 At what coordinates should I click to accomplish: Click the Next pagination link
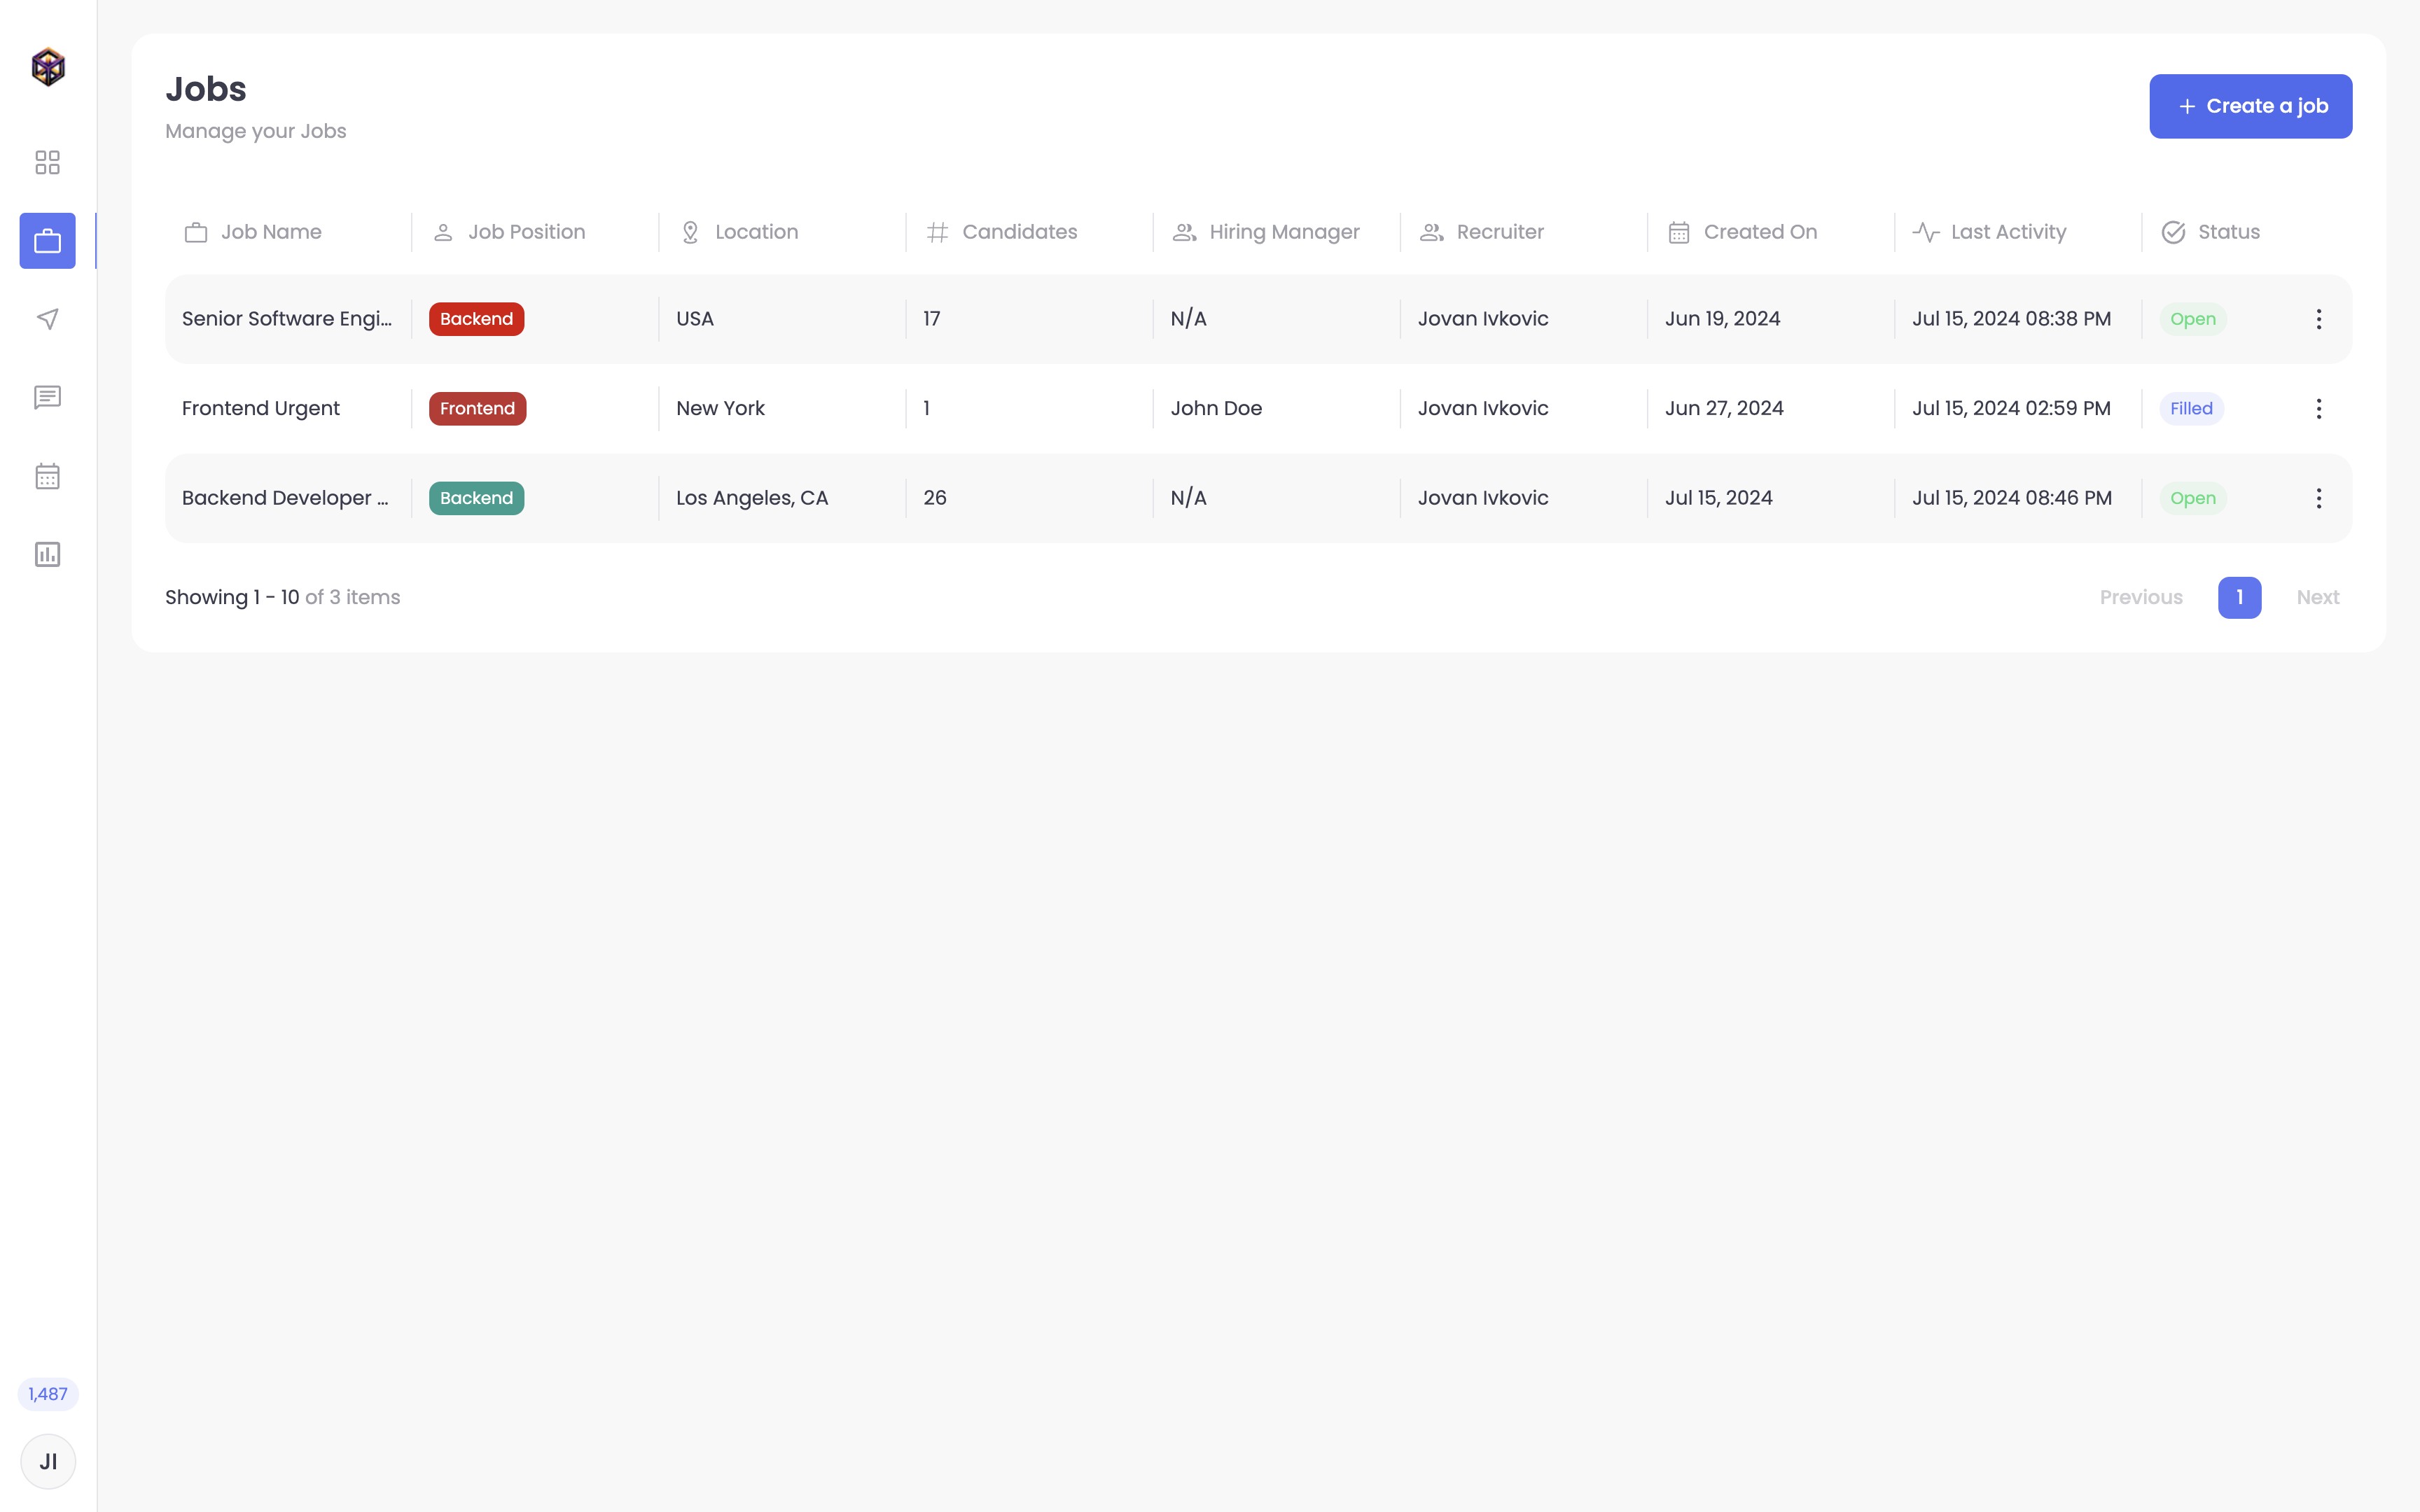coord(2317,597)
